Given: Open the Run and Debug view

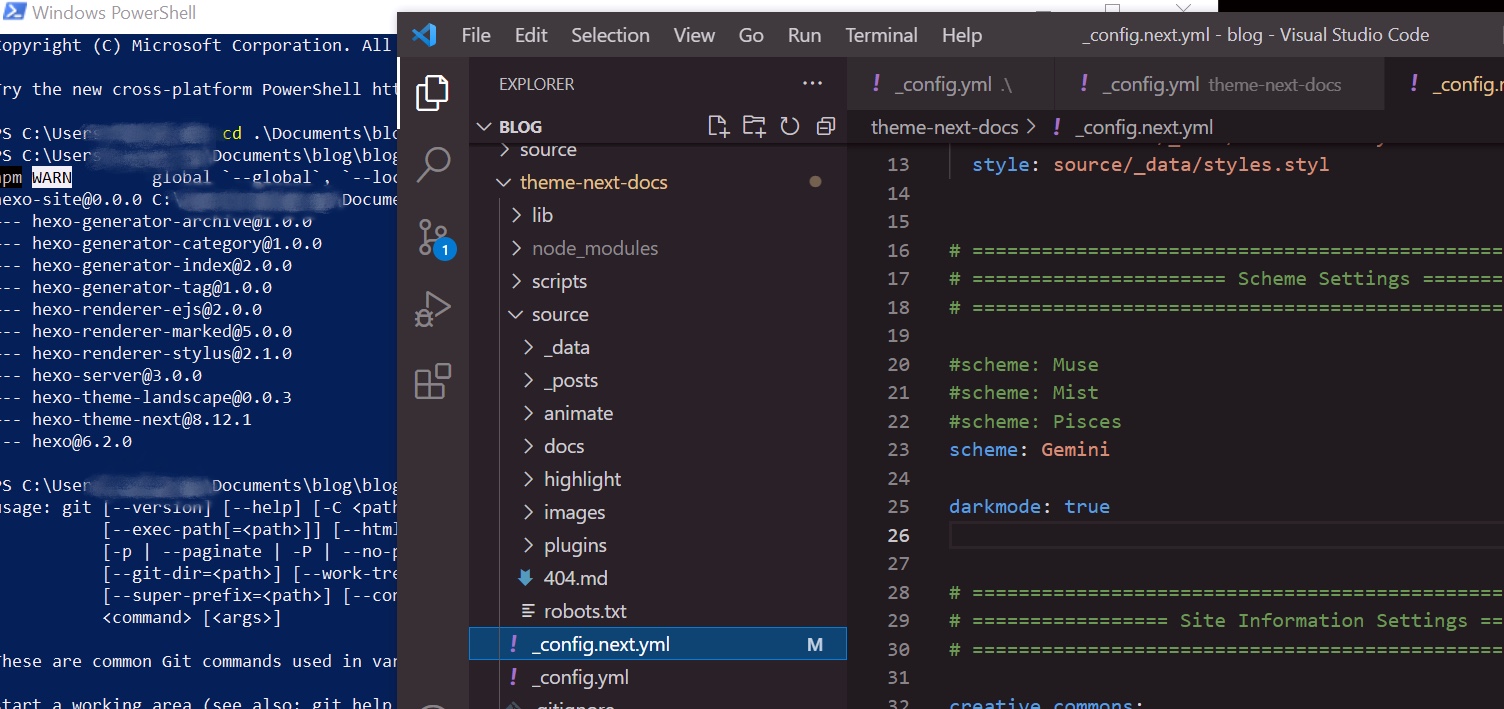Looking at the screenshot, I should pos(432,309).
